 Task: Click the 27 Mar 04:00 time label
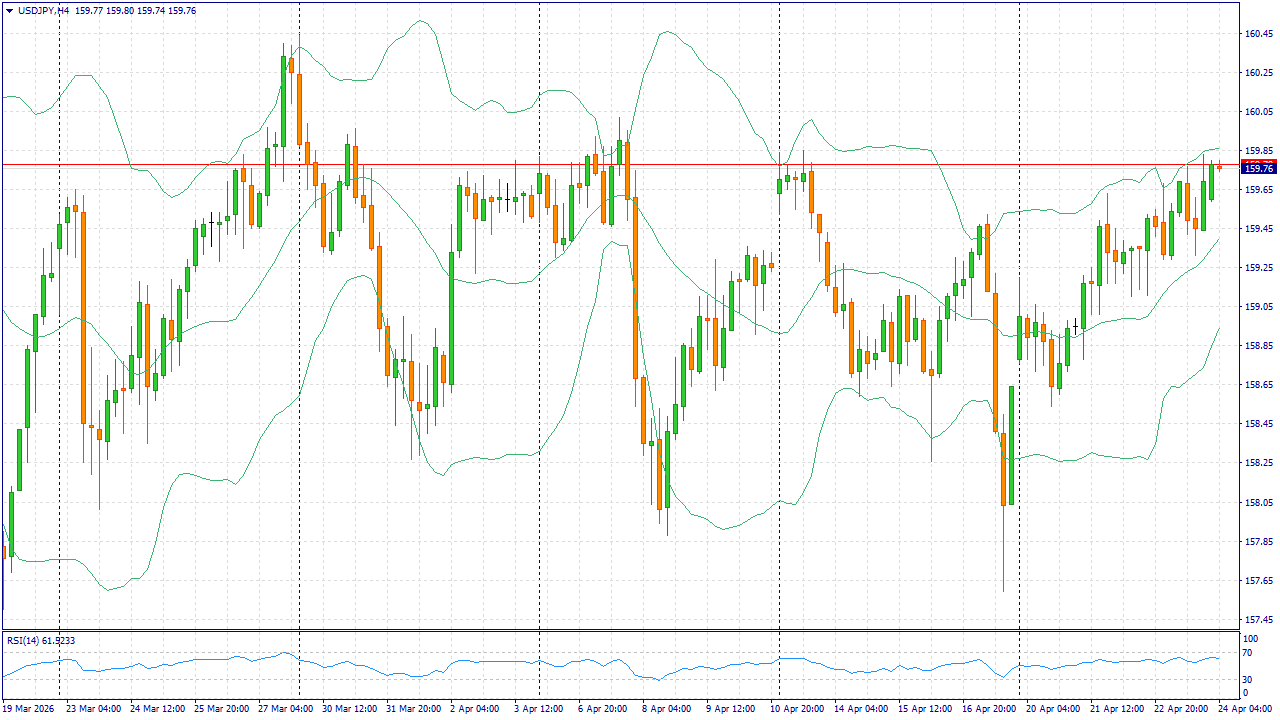coord(286,708)
